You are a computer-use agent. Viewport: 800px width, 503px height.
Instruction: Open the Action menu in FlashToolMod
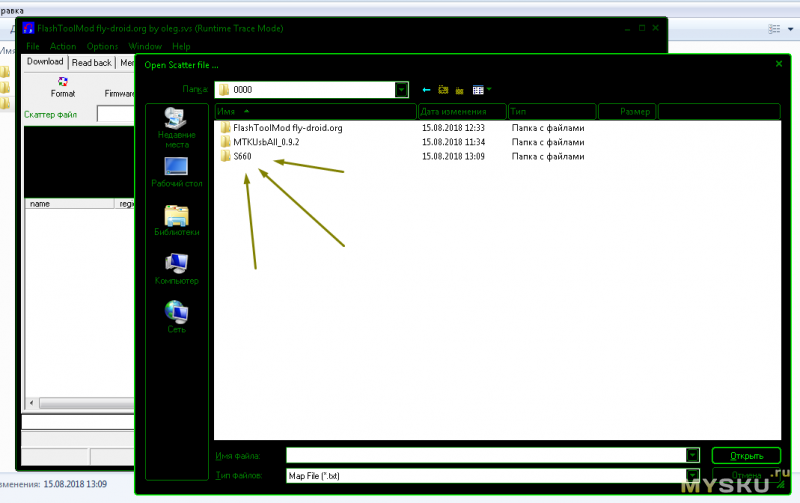point(63,46)
